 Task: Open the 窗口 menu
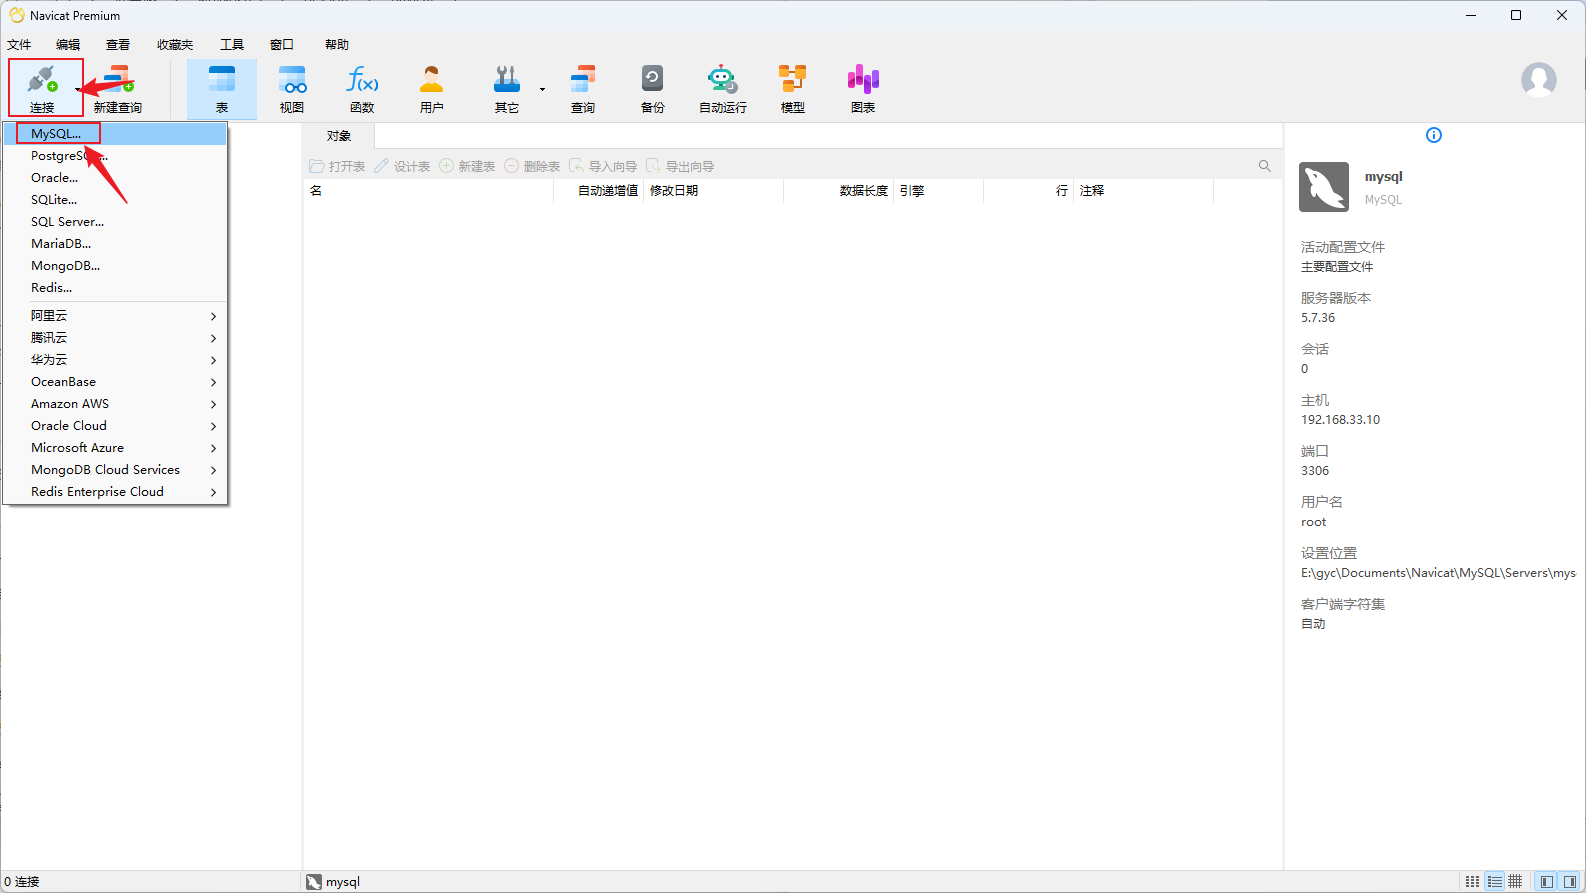pyautogui.click(x=282, y=45)
